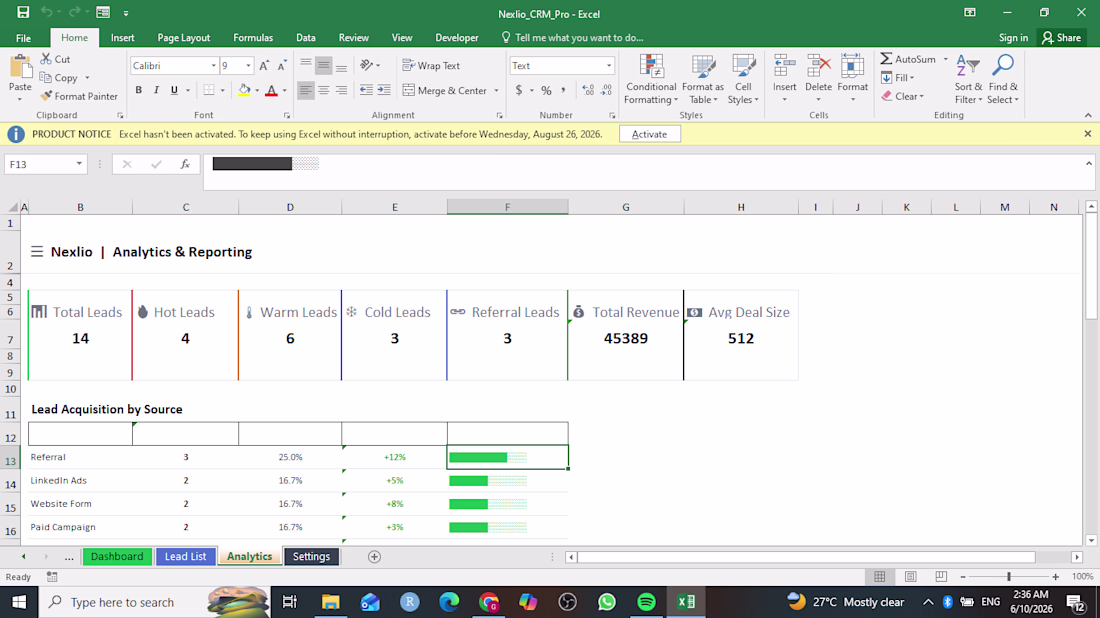The height and width of the screenshot is (618, 1100).
Task: Click the Font Color icon
Action: (x=271, y=90)
